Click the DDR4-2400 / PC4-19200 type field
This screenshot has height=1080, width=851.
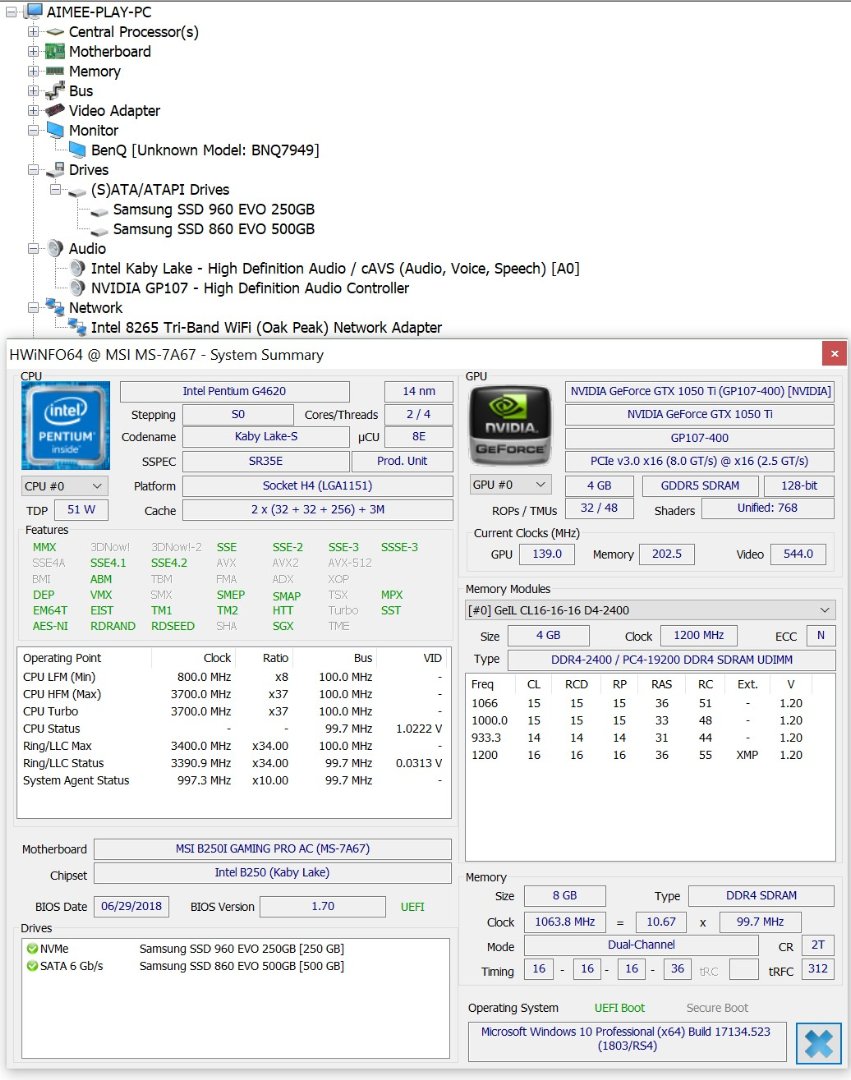(672, 660)
